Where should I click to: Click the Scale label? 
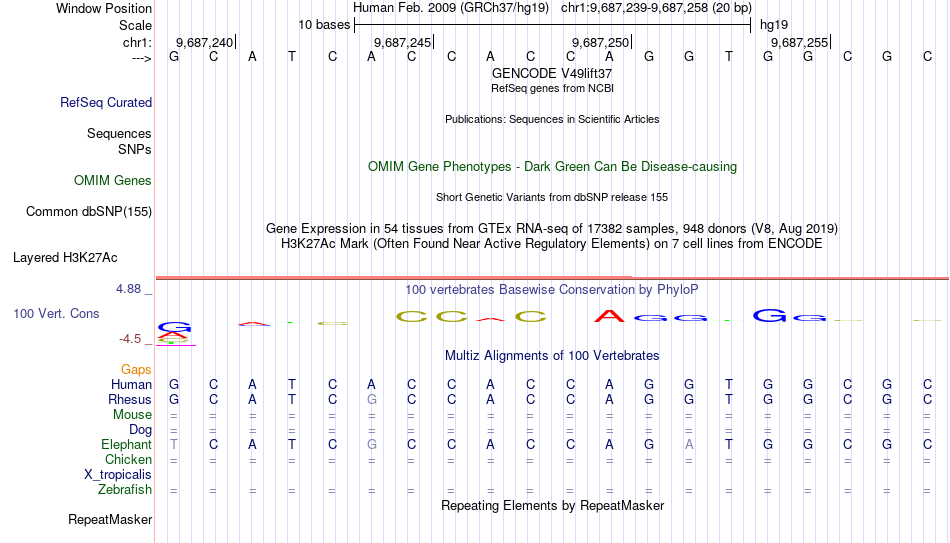tap(136, 25)
